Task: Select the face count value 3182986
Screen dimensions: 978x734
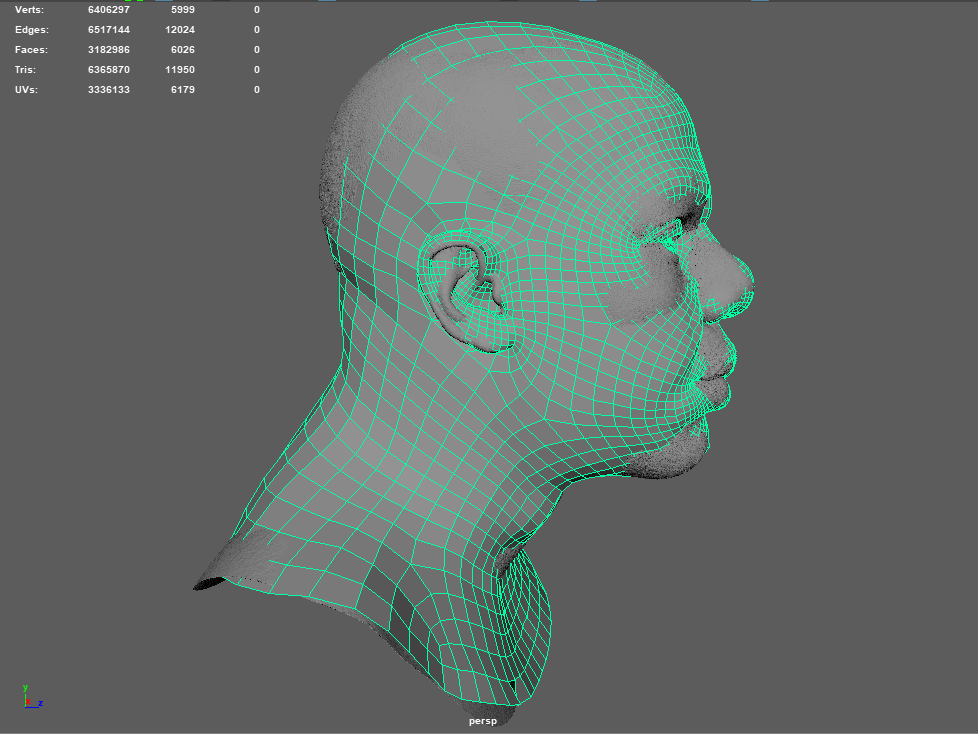Action: (109, 50)
